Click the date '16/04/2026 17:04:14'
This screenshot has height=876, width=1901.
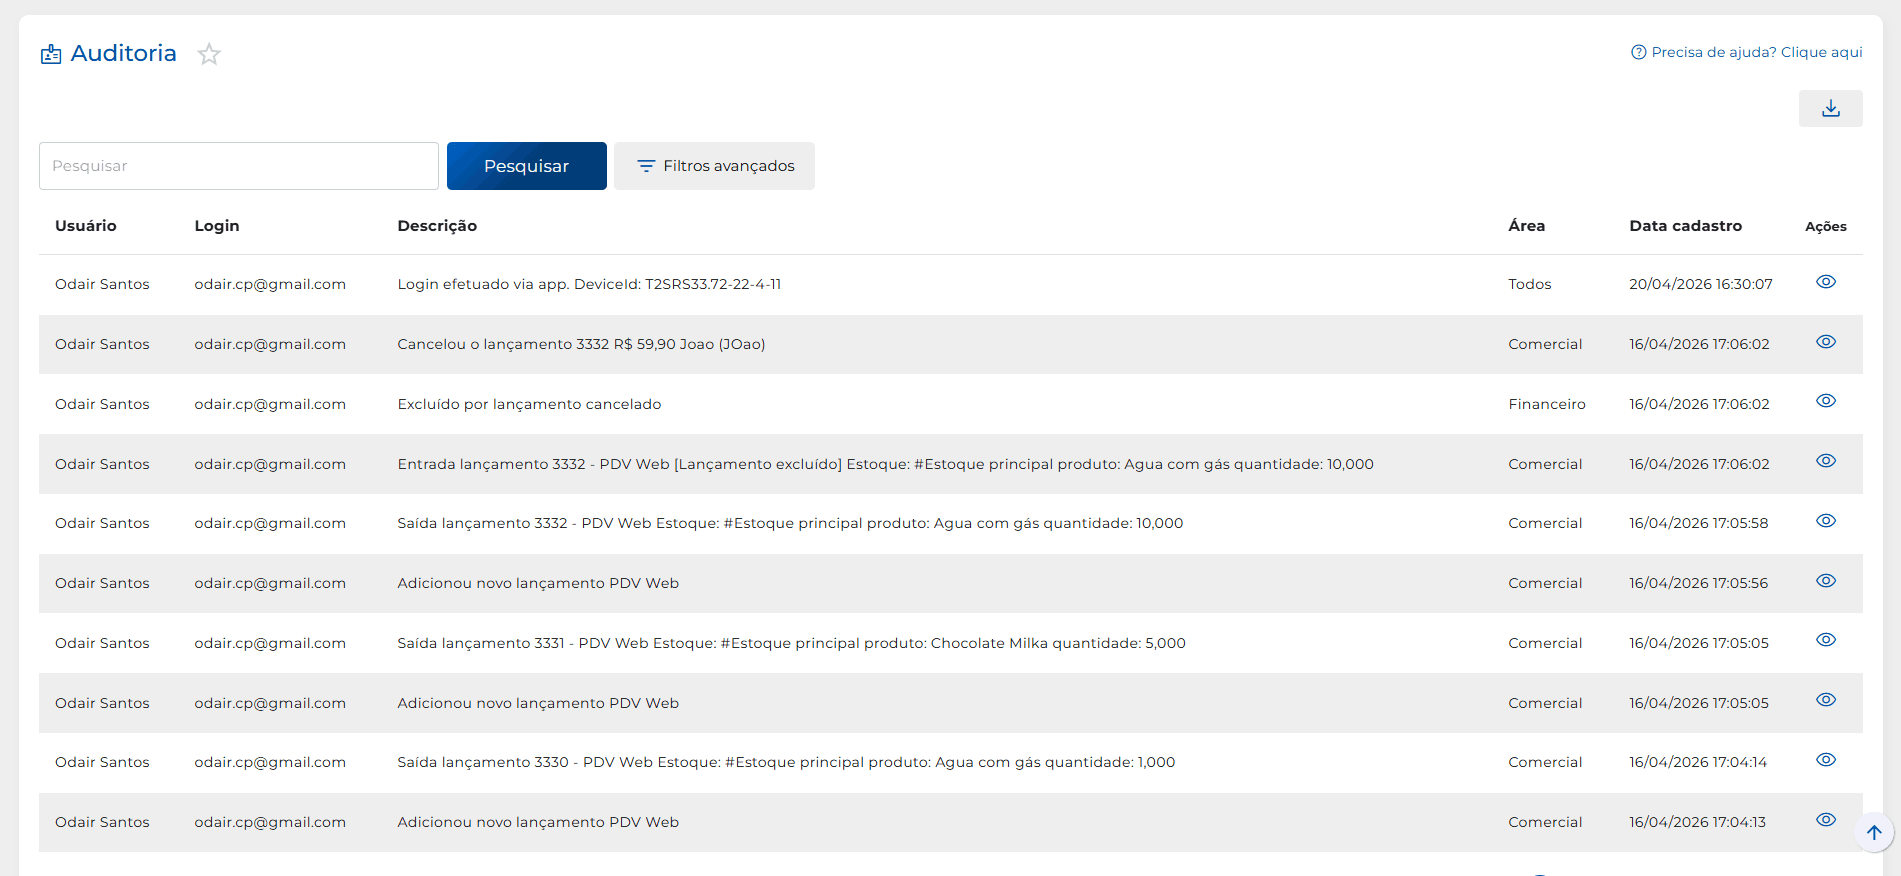[x=1698, y=762]
